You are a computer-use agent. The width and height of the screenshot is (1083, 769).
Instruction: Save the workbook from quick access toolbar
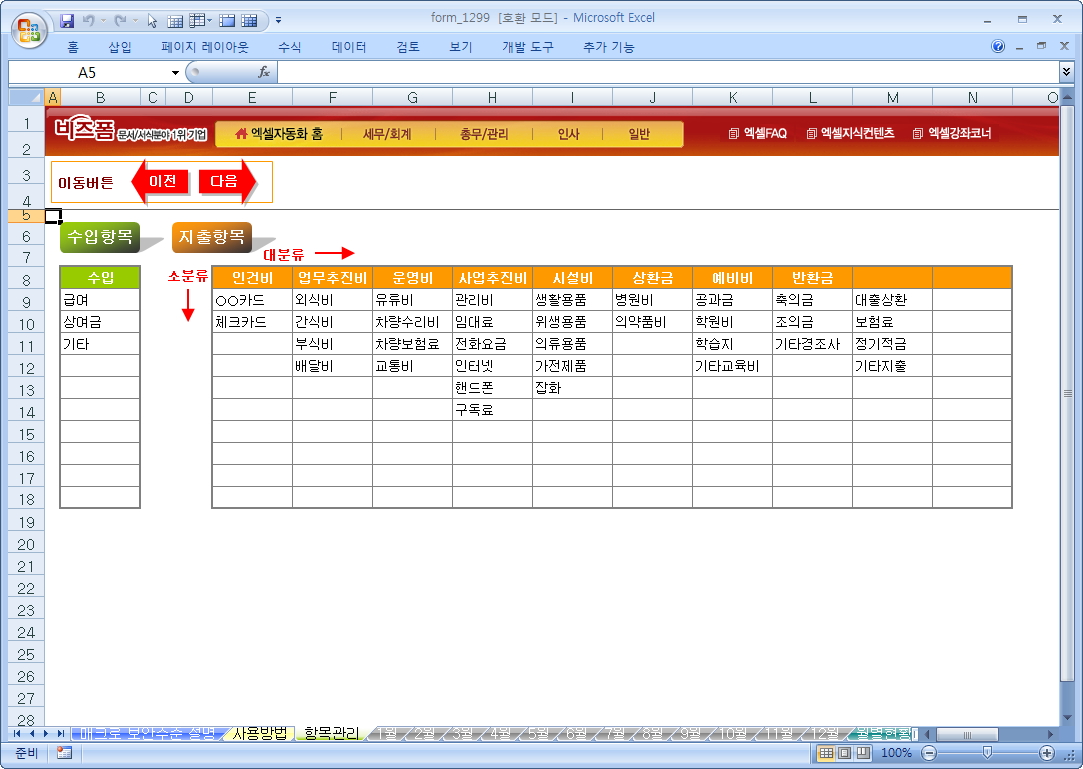click(x=68, y=19)
